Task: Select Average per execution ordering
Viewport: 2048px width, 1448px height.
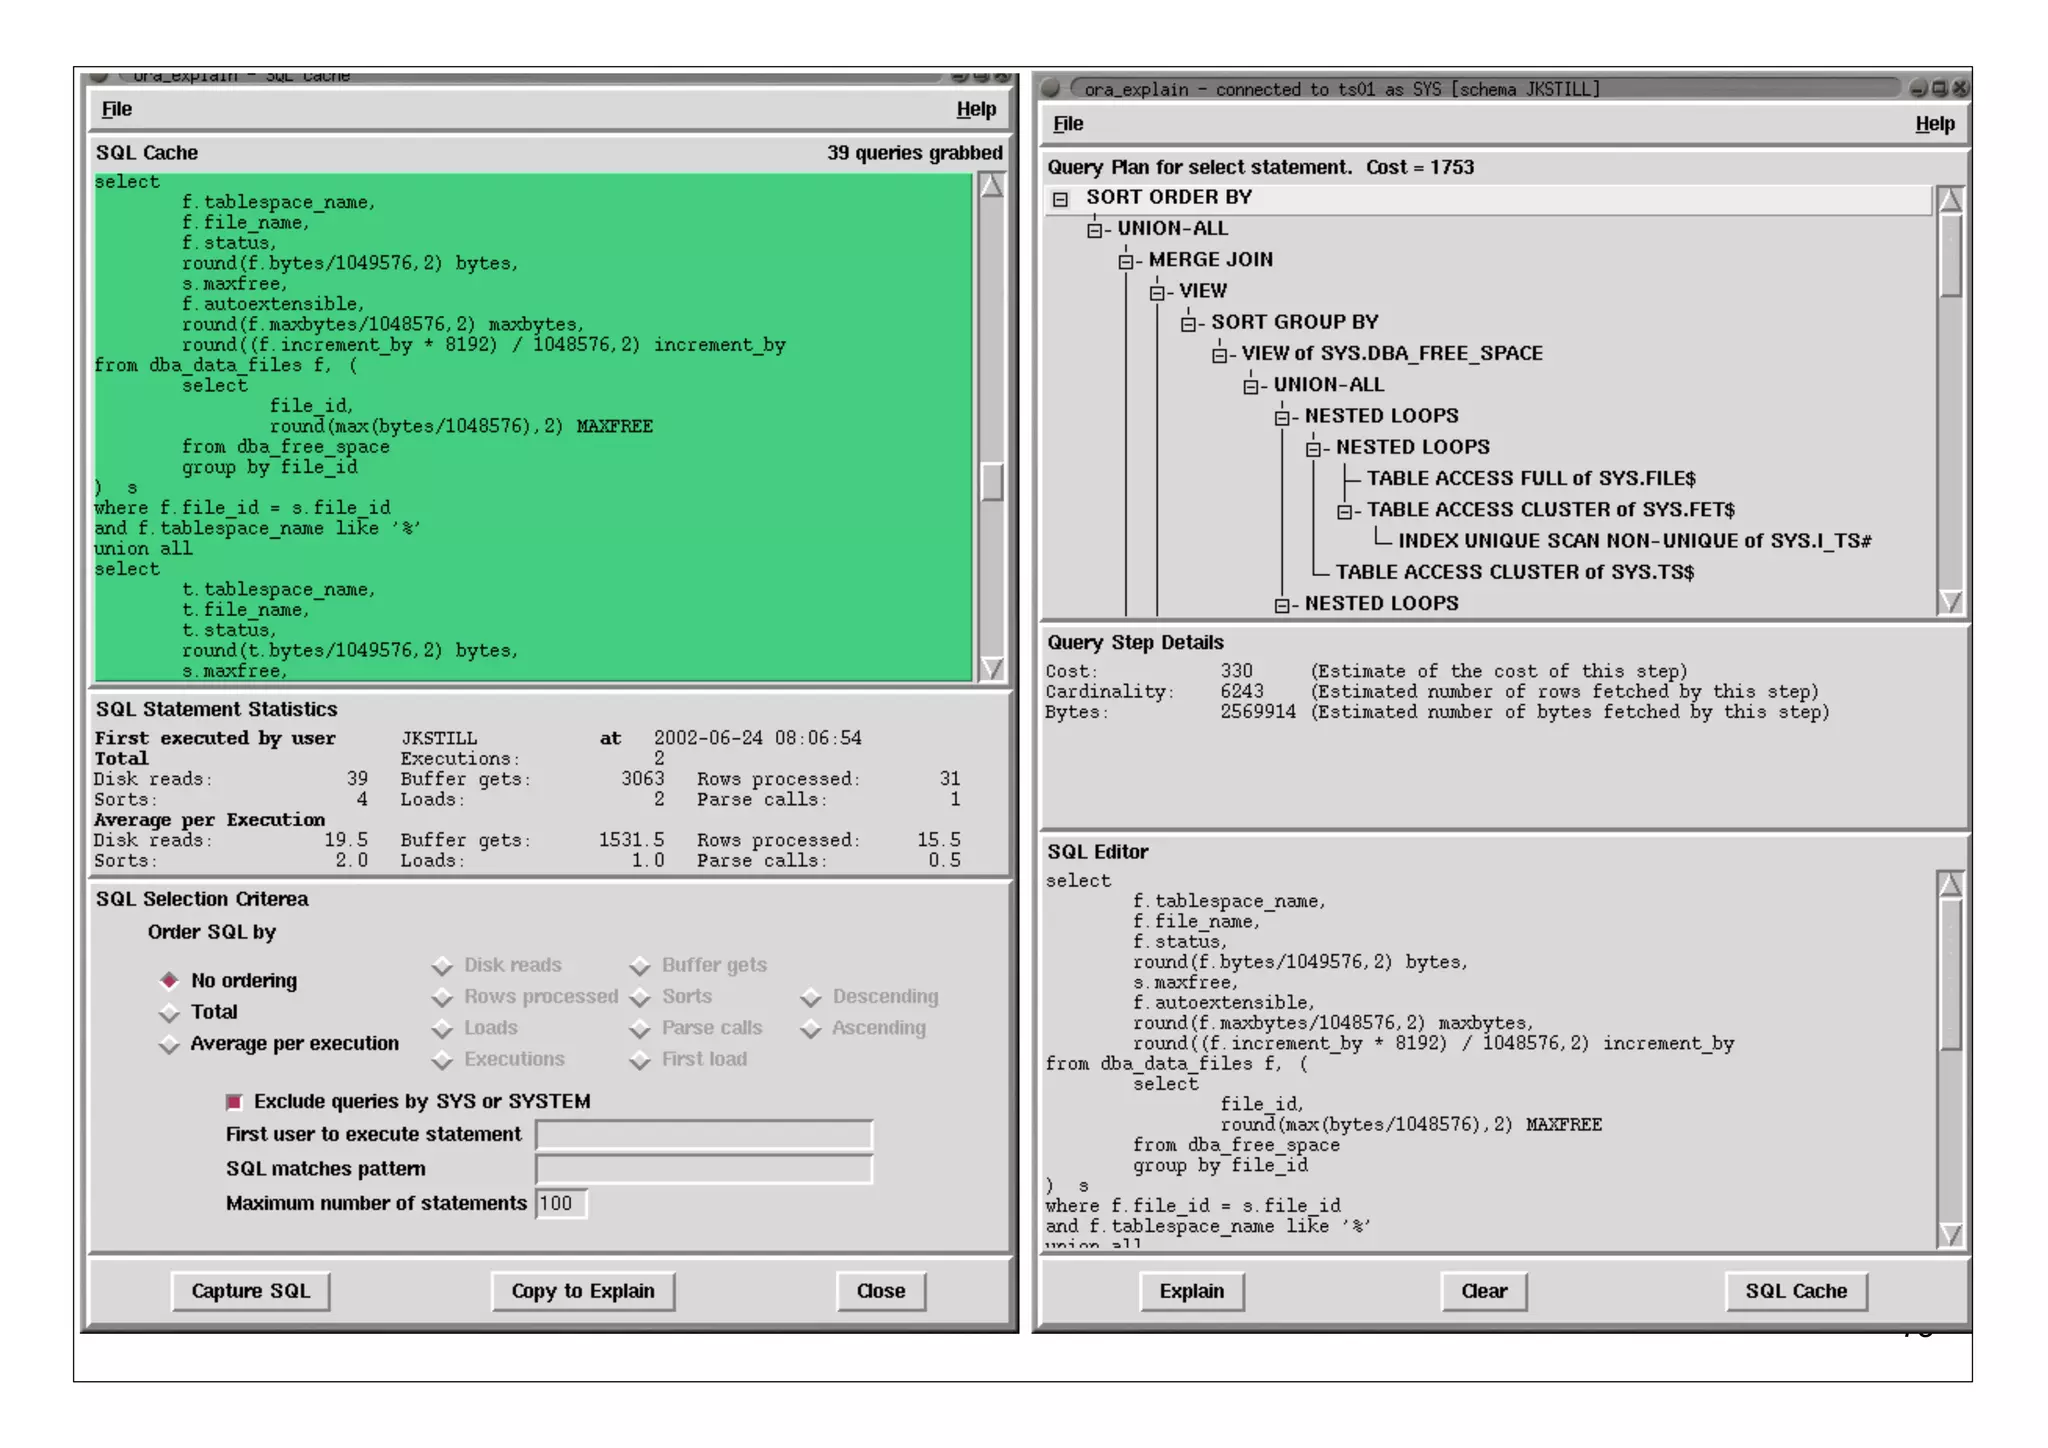Action: [169, 1045]
